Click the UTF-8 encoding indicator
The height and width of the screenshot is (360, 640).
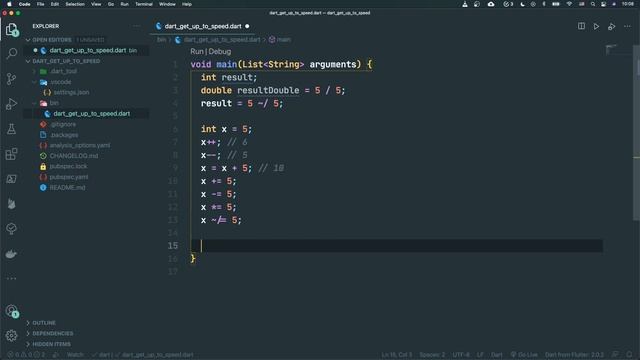coord(461,354)
